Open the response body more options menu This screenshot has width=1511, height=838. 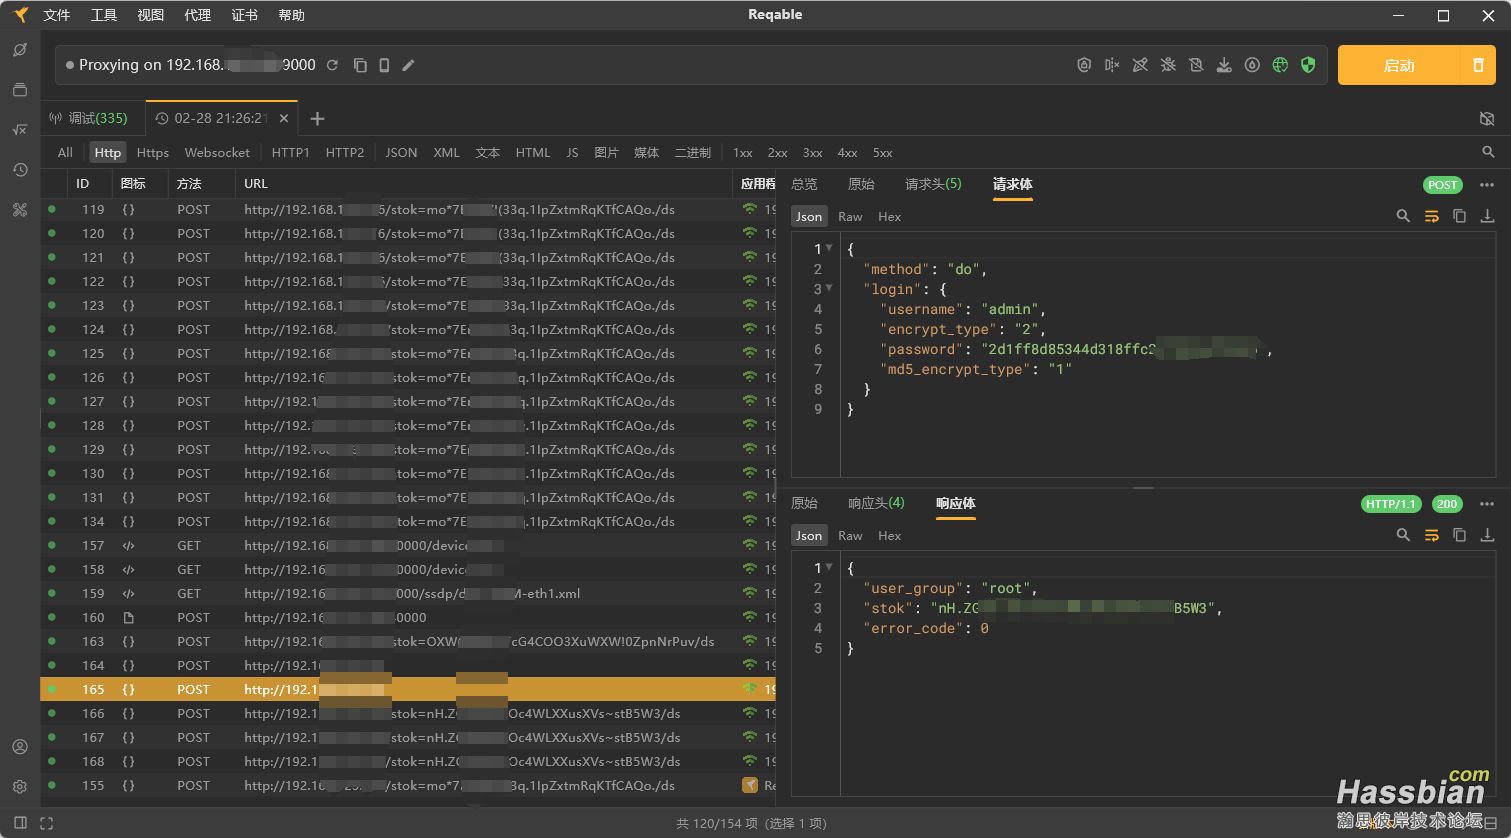1487,504
